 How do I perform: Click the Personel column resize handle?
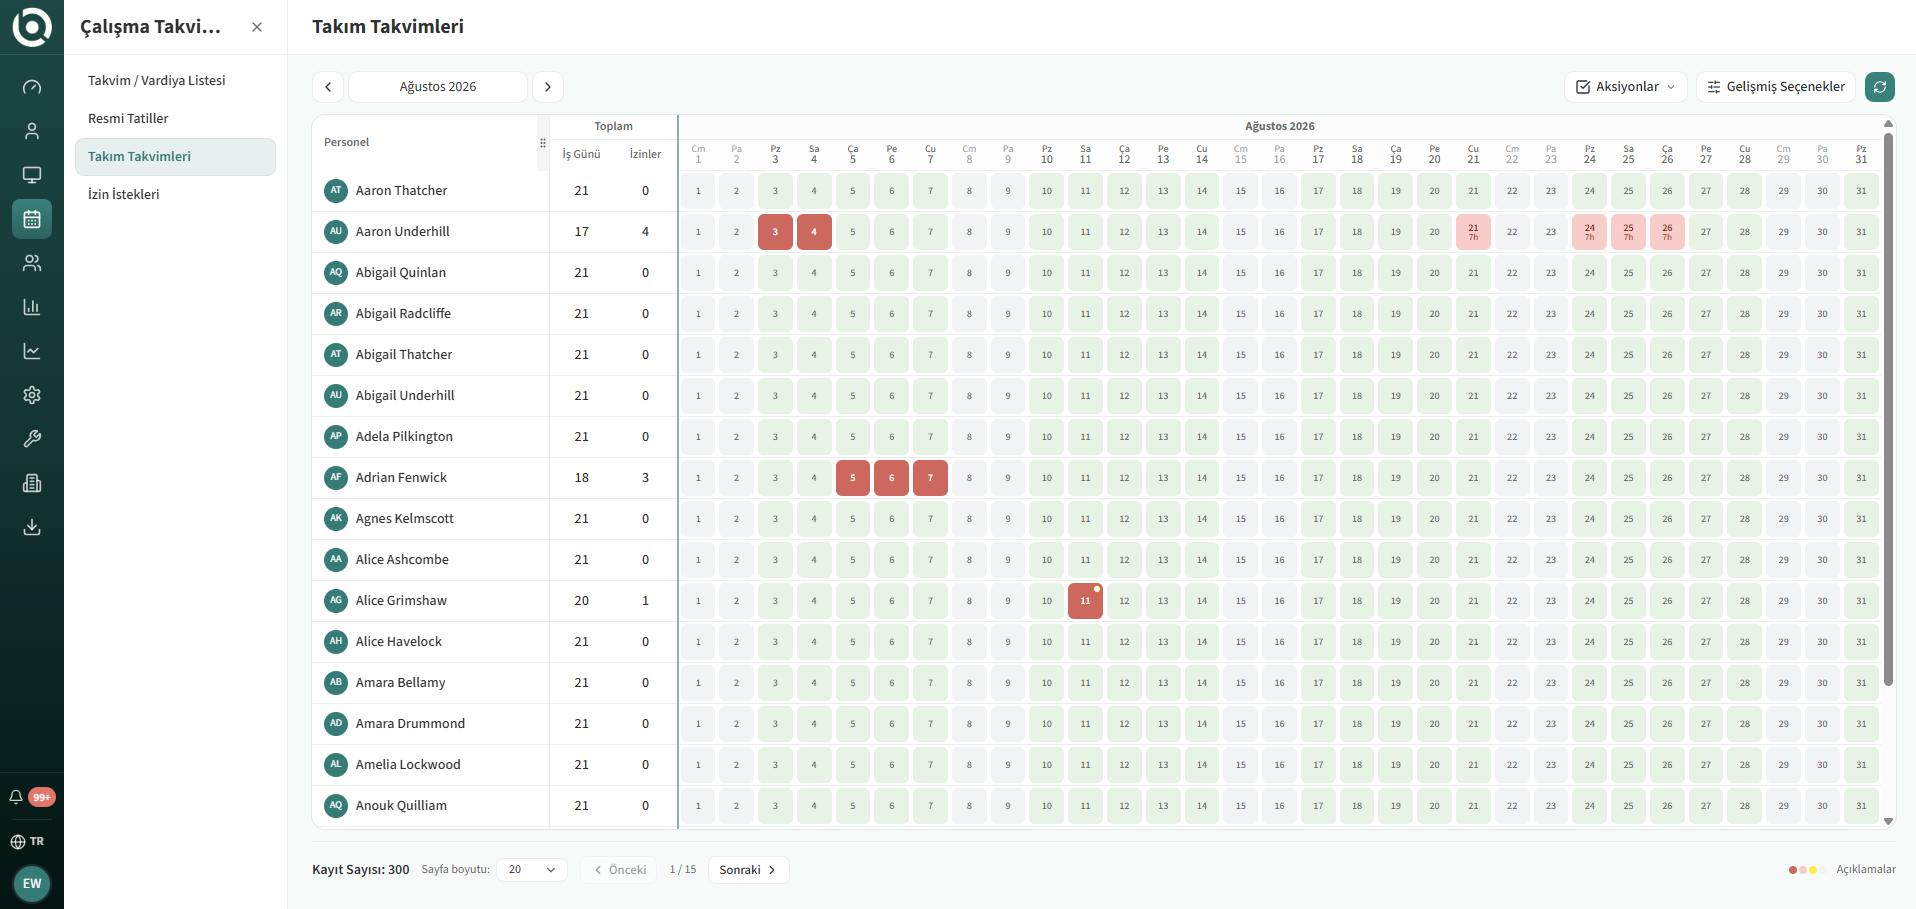tap(543, 143)
